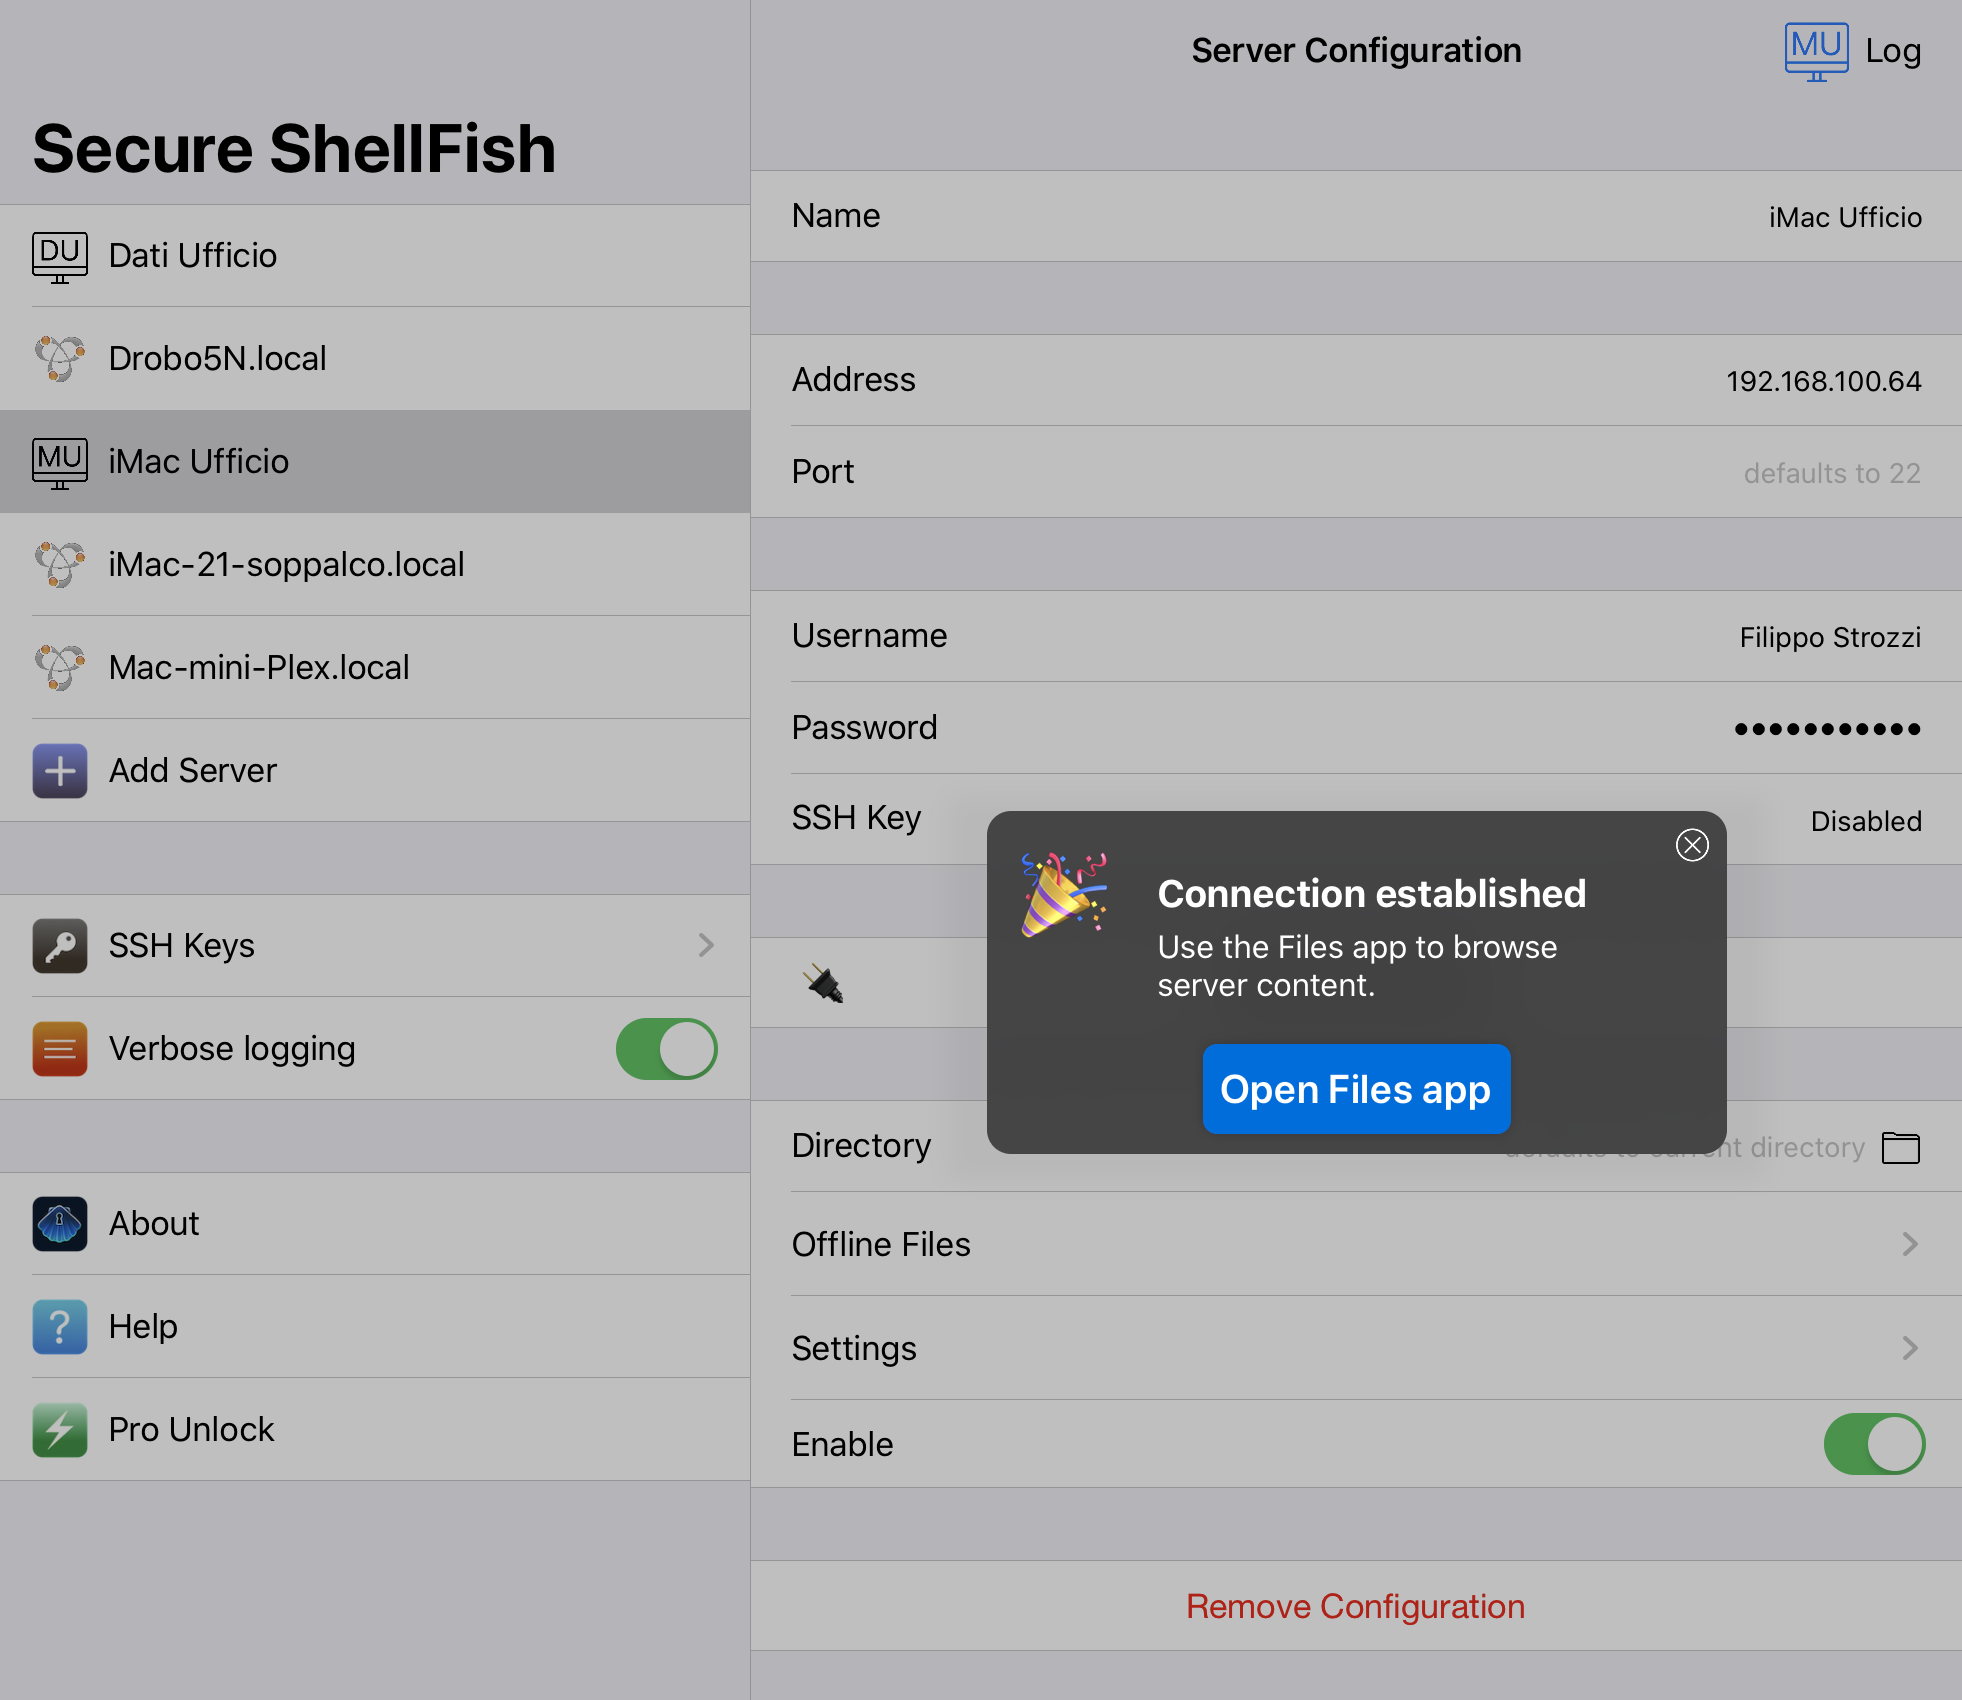The width and height of the screenshot is (1962, 1700).
Task: Click the Port input field
Action: (x=1356, y=472)
